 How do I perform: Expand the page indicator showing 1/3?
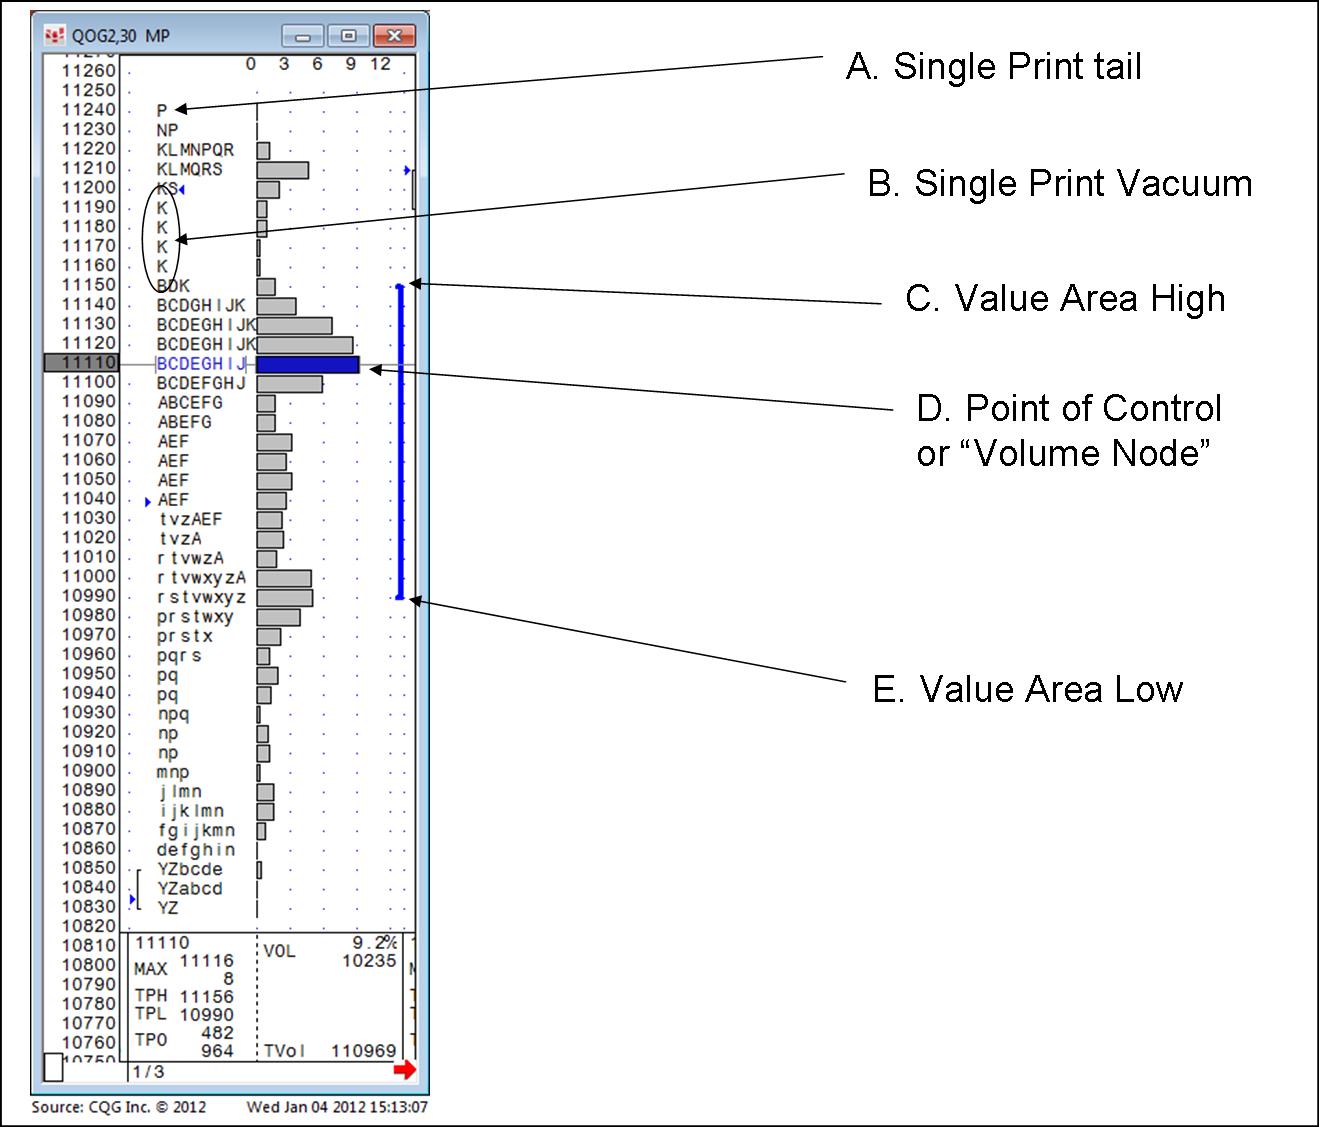coord(146,1069)
